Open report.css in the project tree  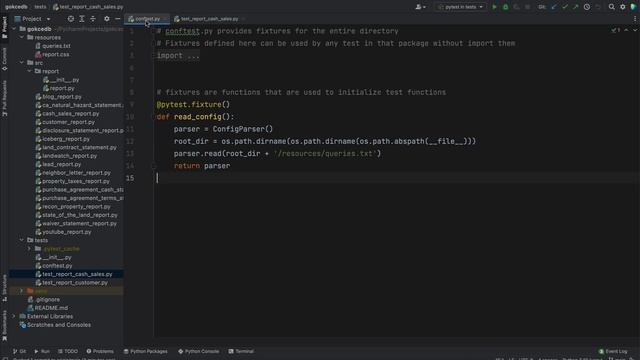coord(52,54)
